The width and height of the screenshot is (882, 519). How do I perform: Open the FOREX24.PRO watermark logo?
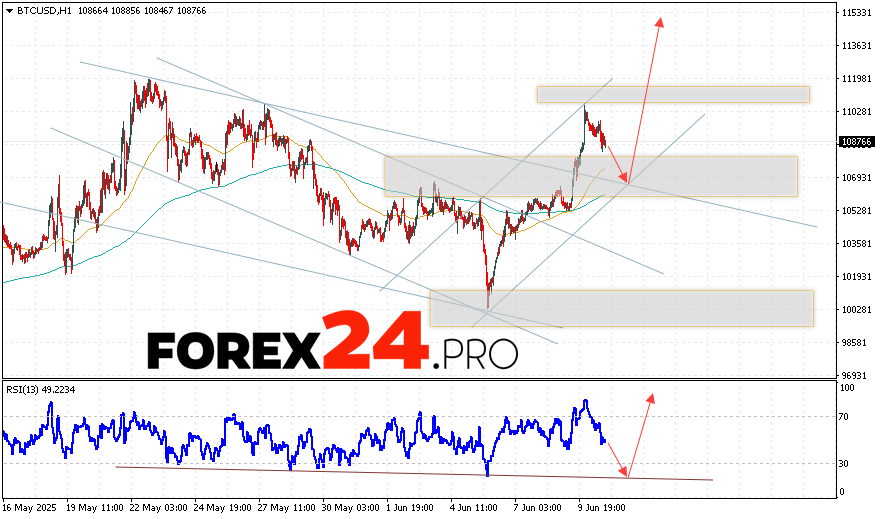332,345
